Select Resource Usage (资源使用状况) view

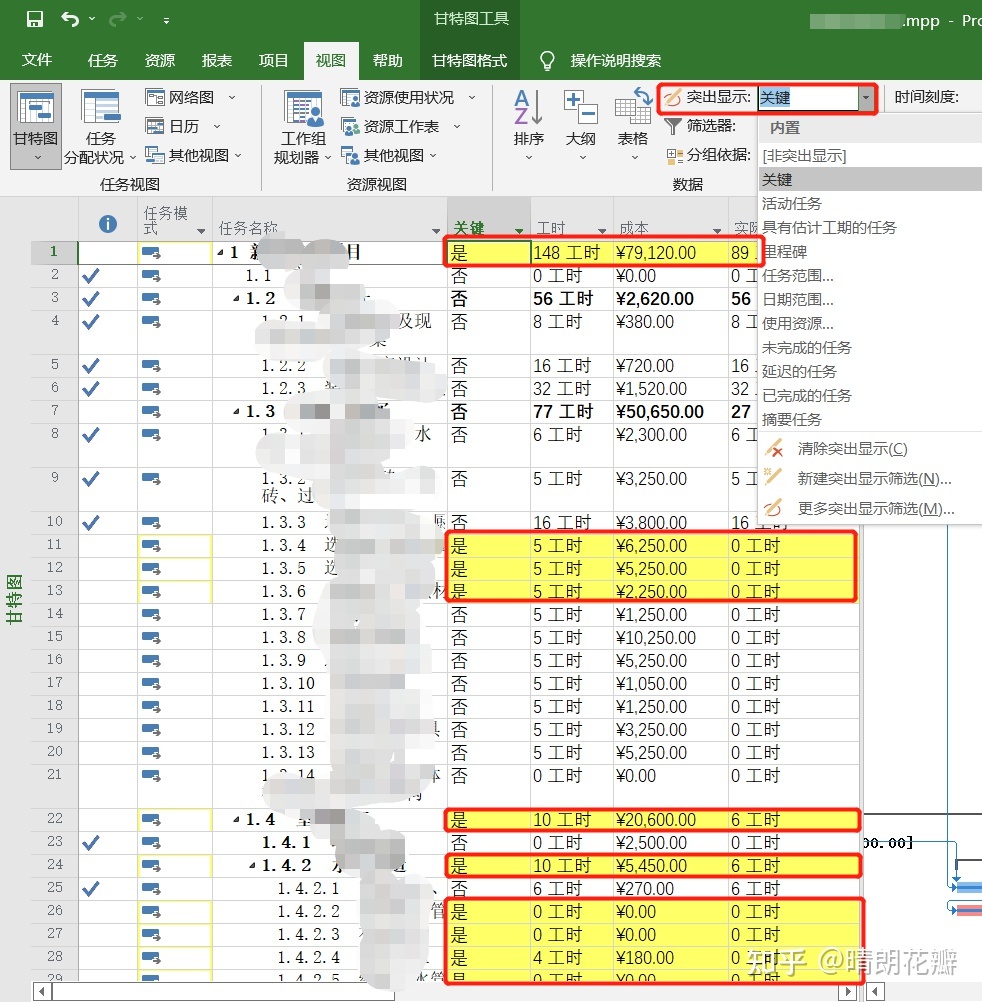[x=408, y=97]
